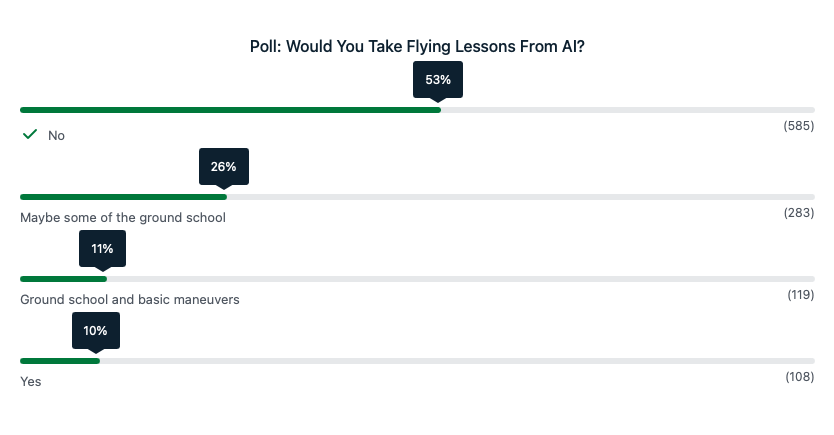
Task: Click the 10% percentage tooltip badge
Action: coord(95,330)
